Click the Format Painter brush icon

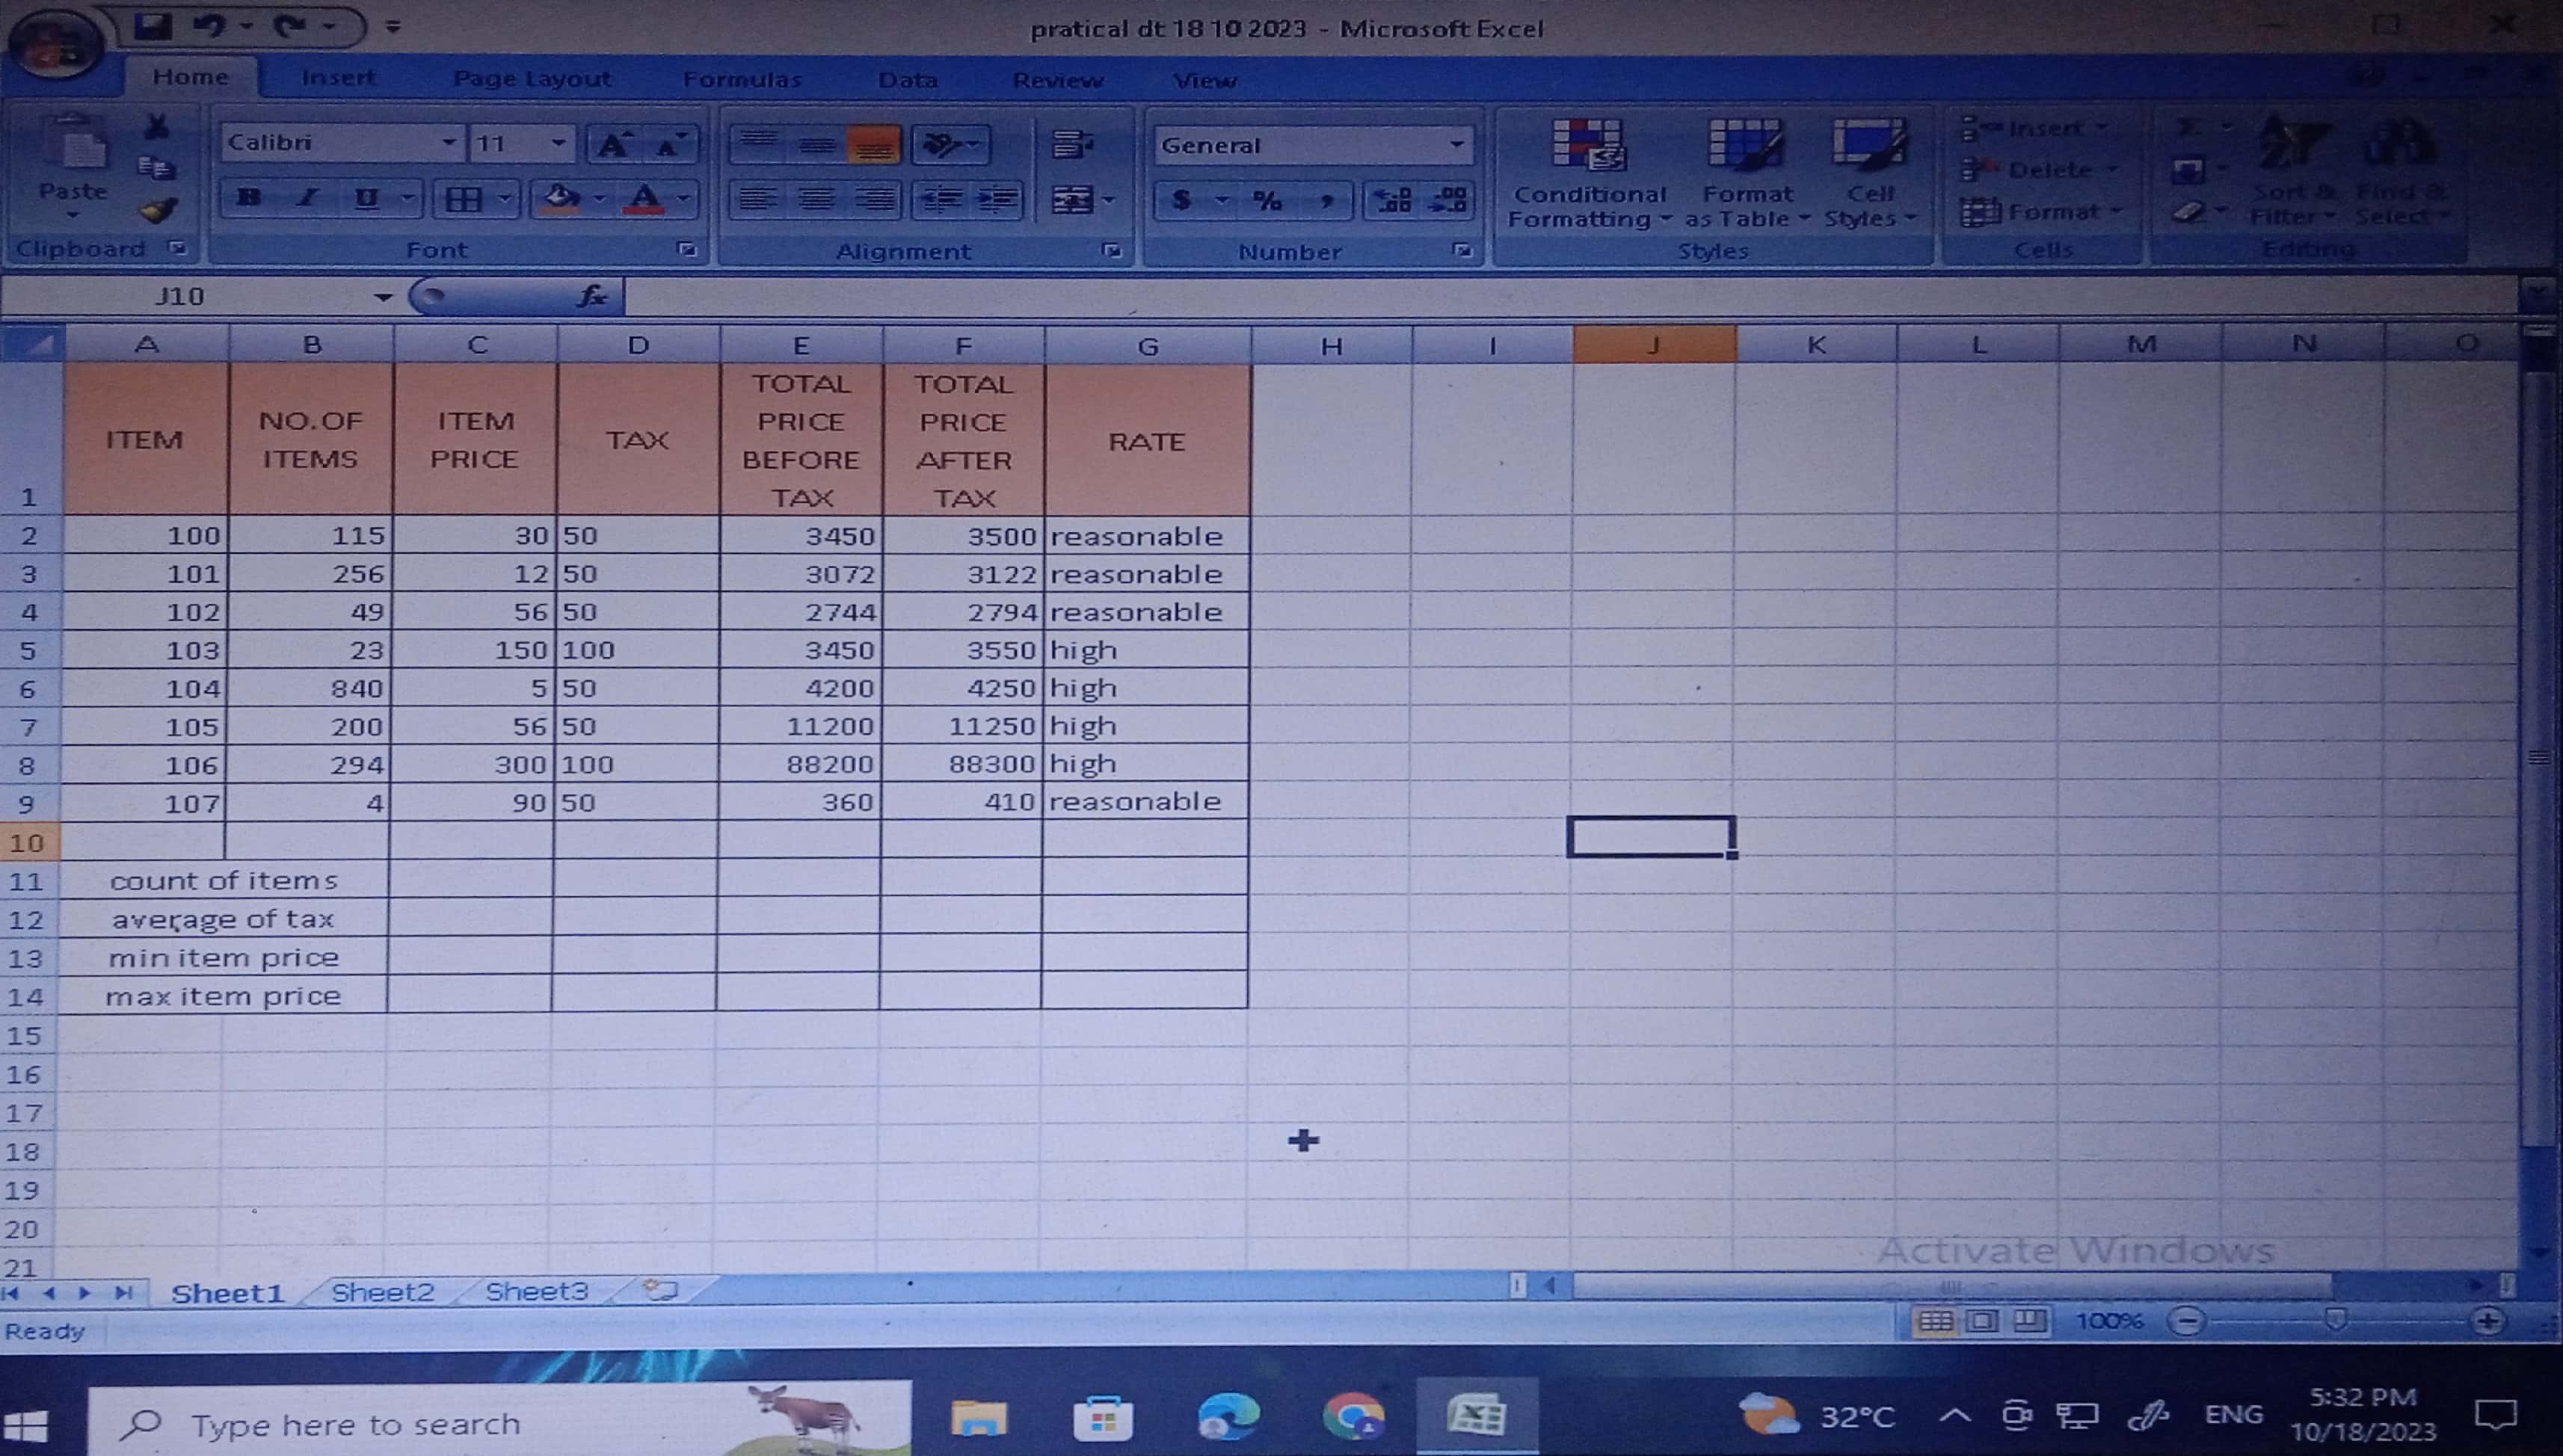[x=157, y=211]
